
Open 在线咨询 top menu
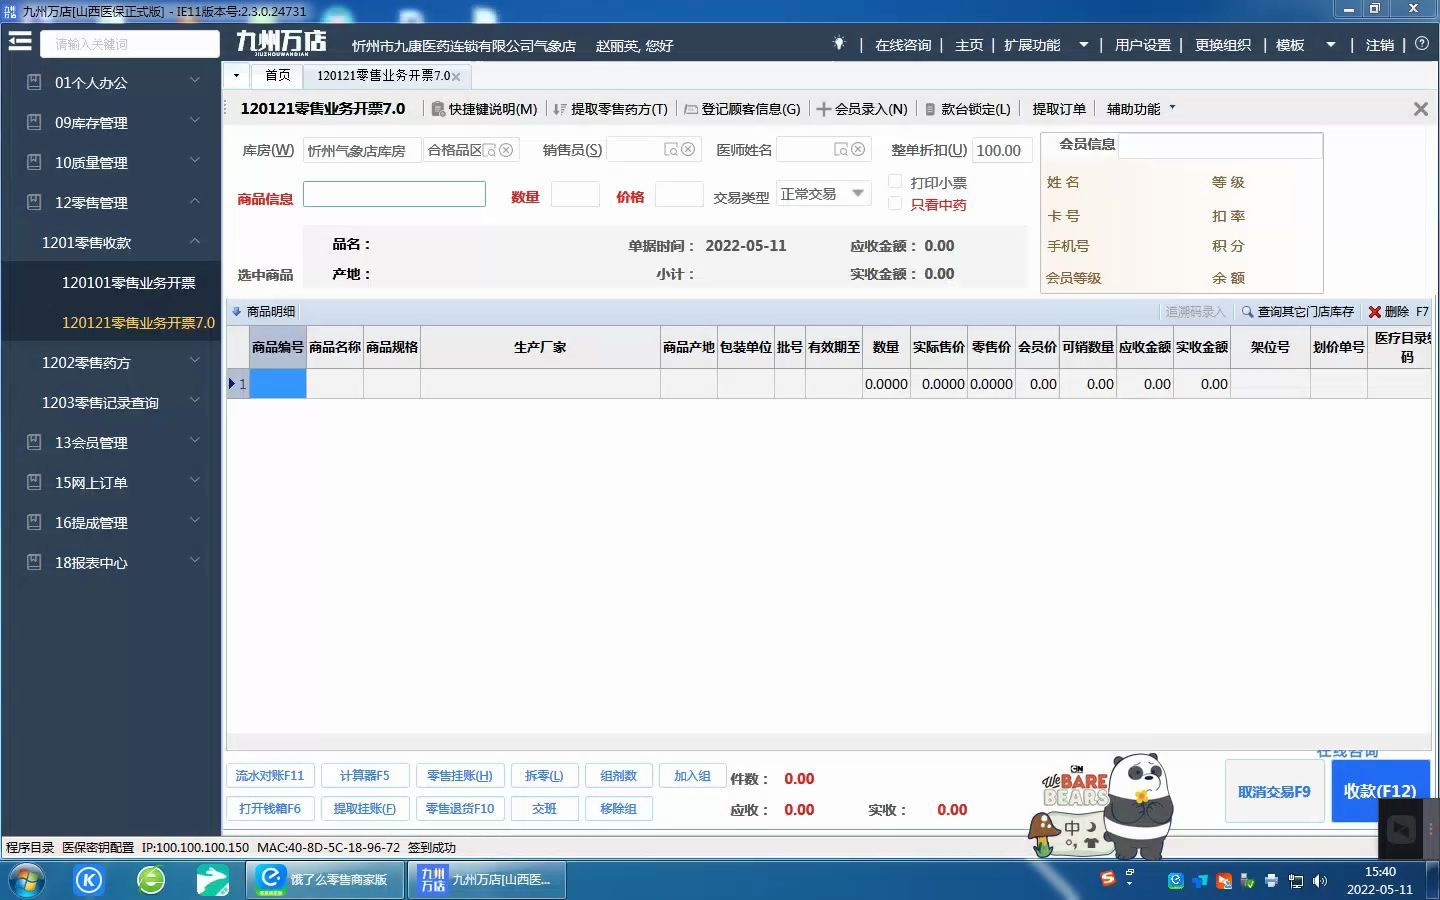point(903,45)
